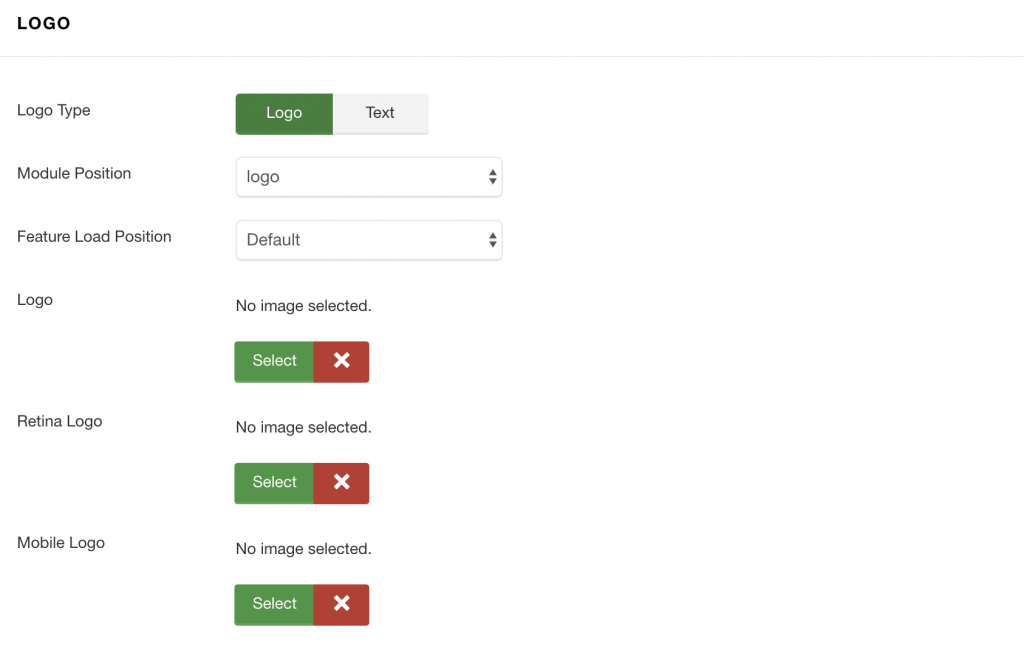This screenshot has height=650, width=1024.
Task: Click 'No image selected' text under Logo
Action: tap(302, 305)
